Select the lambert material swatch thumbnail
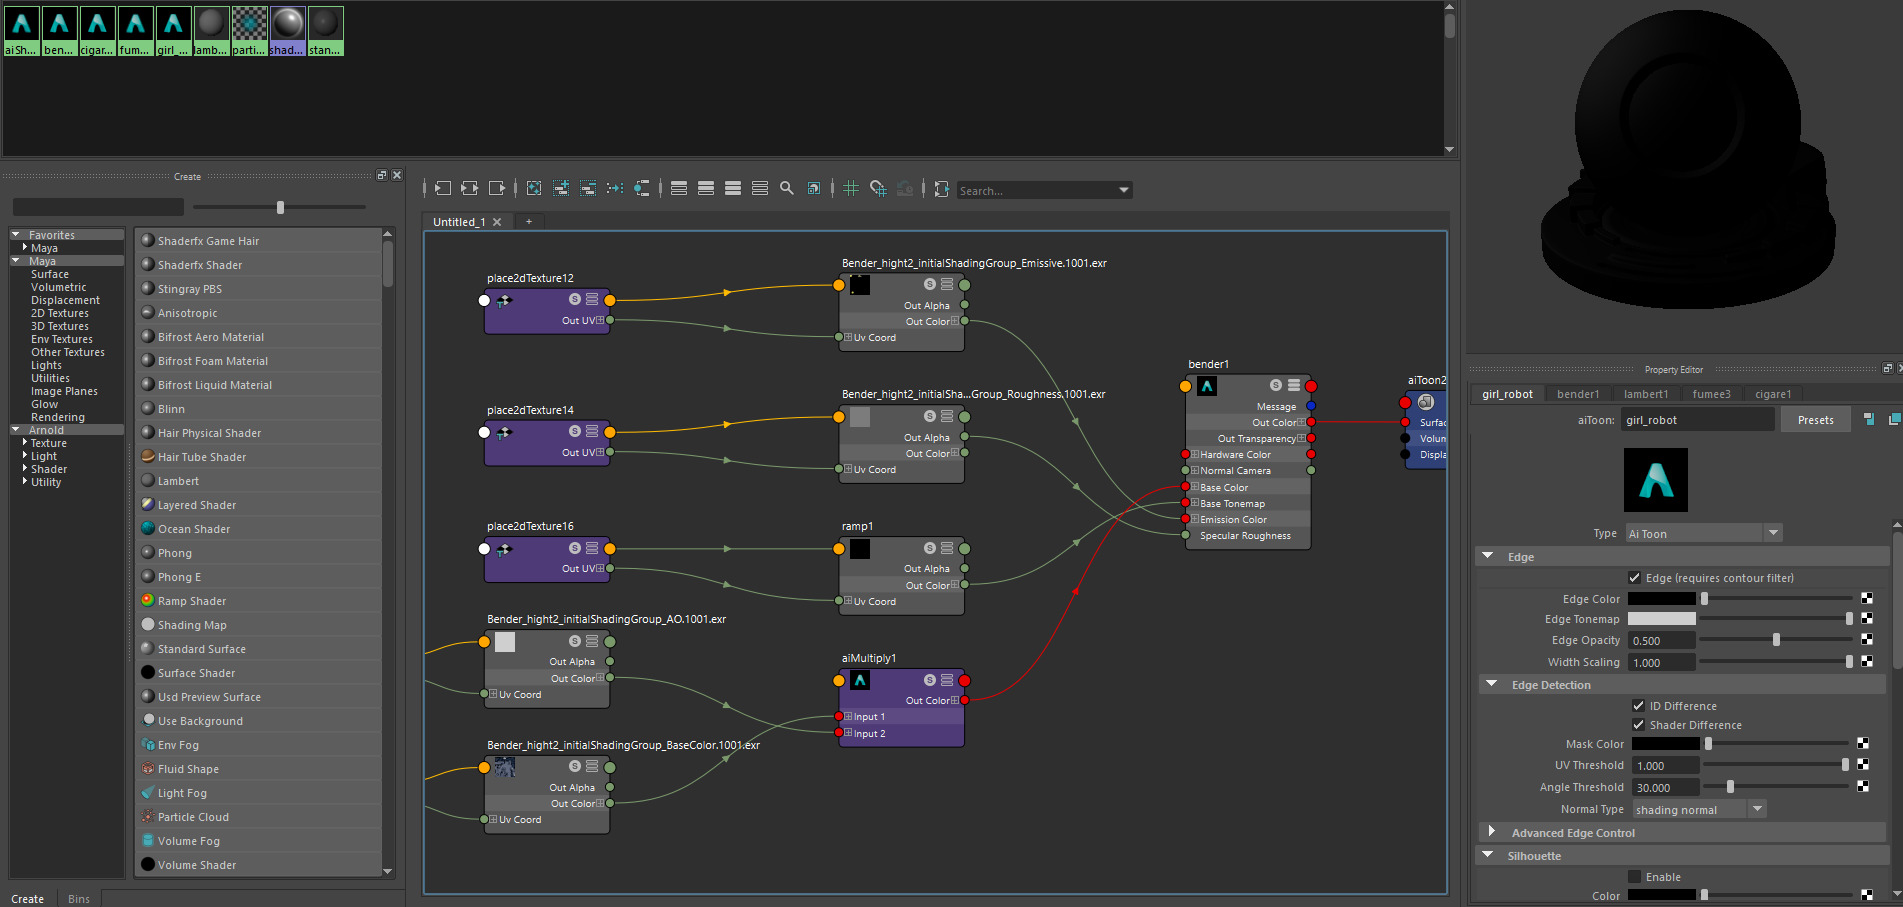Viewport: 1903px width, 907px height. click(x=211, y=31)
